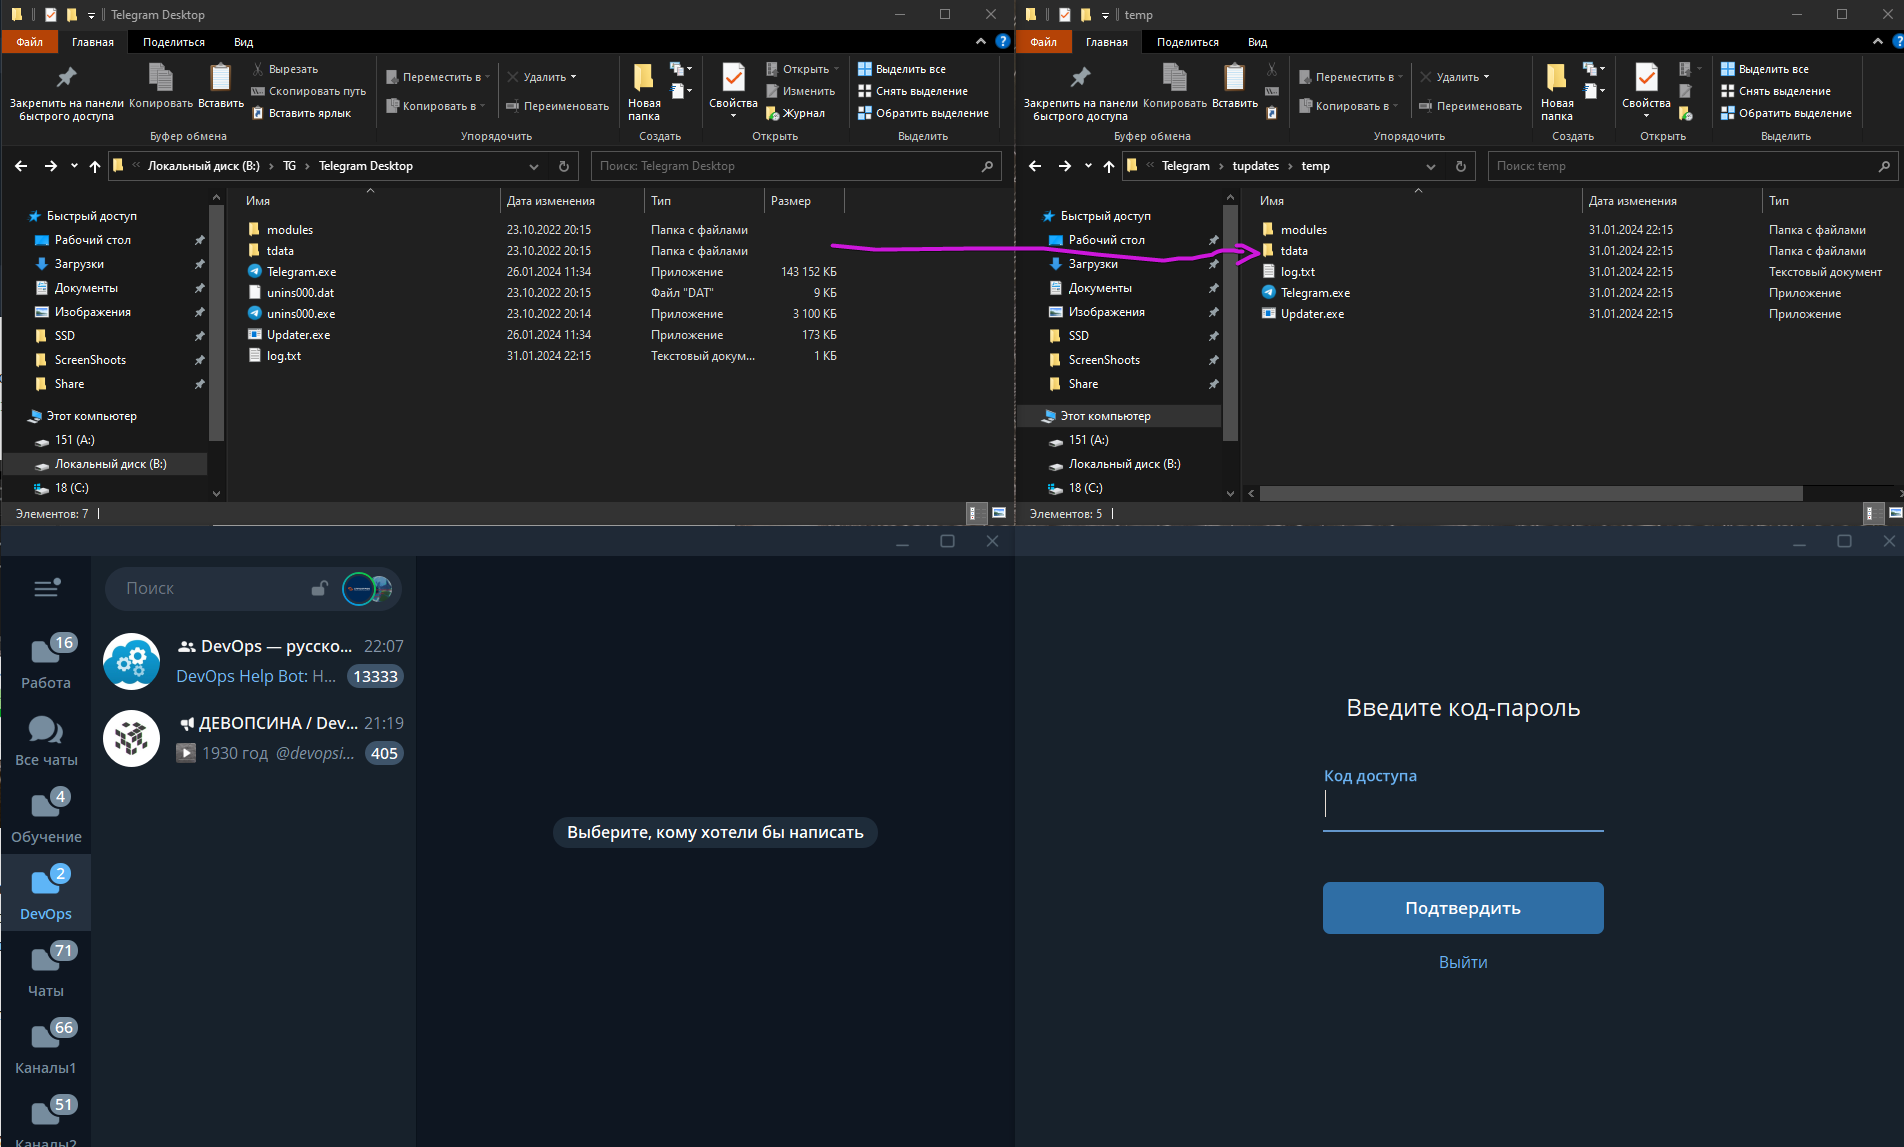The image size is (1904, 1147).
Task: Click Новая папка in temp window
Action: (1557, 92)
